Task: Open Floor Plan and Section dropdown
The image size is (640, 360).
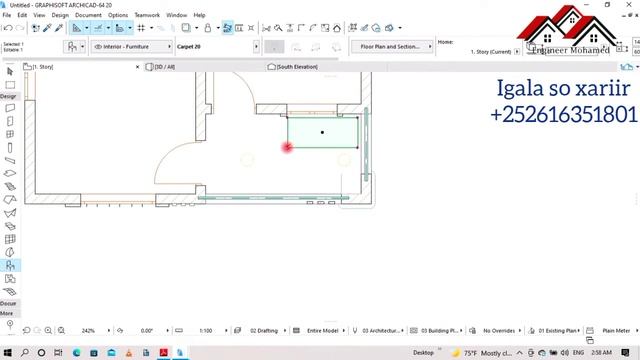Action: pyautogui.click(x=392, y=47)
